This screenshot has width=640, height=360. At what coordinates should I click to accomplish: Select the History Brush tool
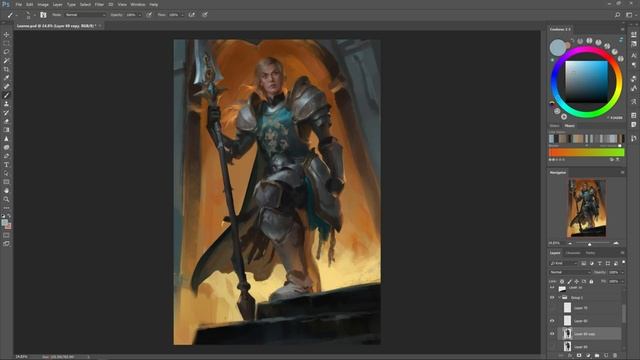coord(6,113)
